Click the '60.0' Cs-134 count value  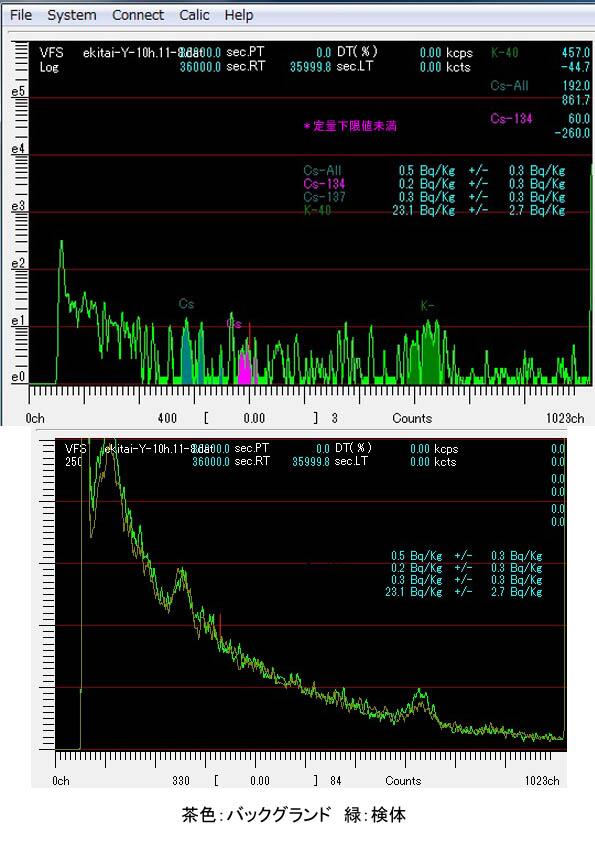579,119
